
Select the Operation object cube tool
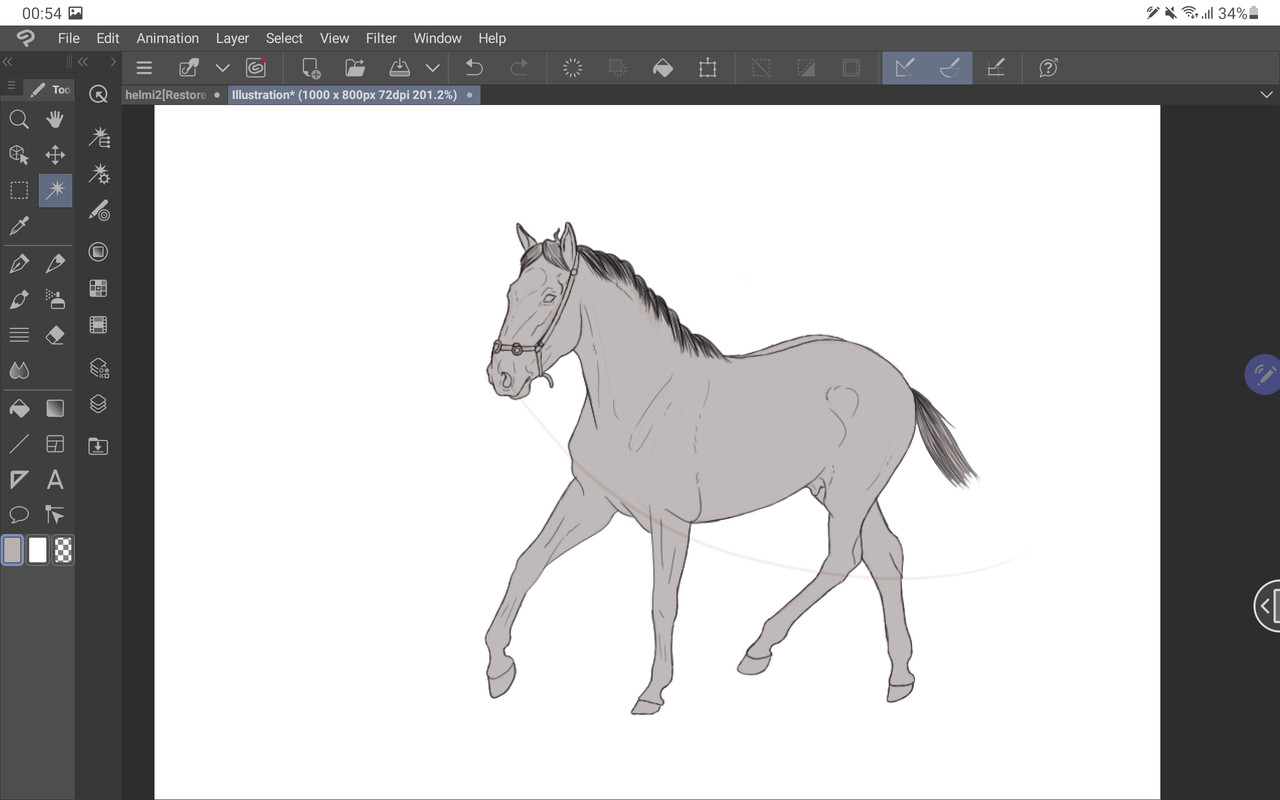[19, 154]
